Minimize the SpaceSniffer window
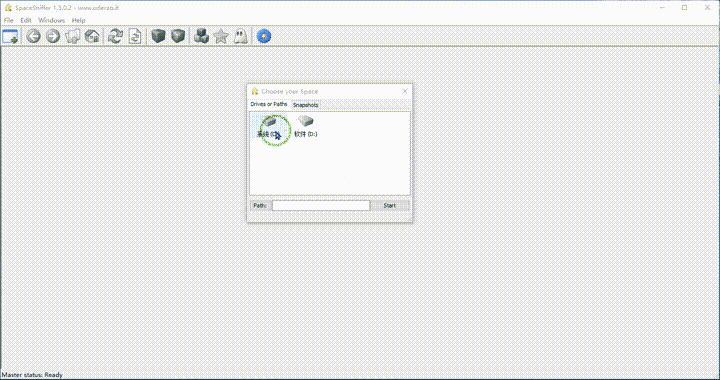This screenshot has height=380, width=720. pyautogui.click(x=662, y=7)
